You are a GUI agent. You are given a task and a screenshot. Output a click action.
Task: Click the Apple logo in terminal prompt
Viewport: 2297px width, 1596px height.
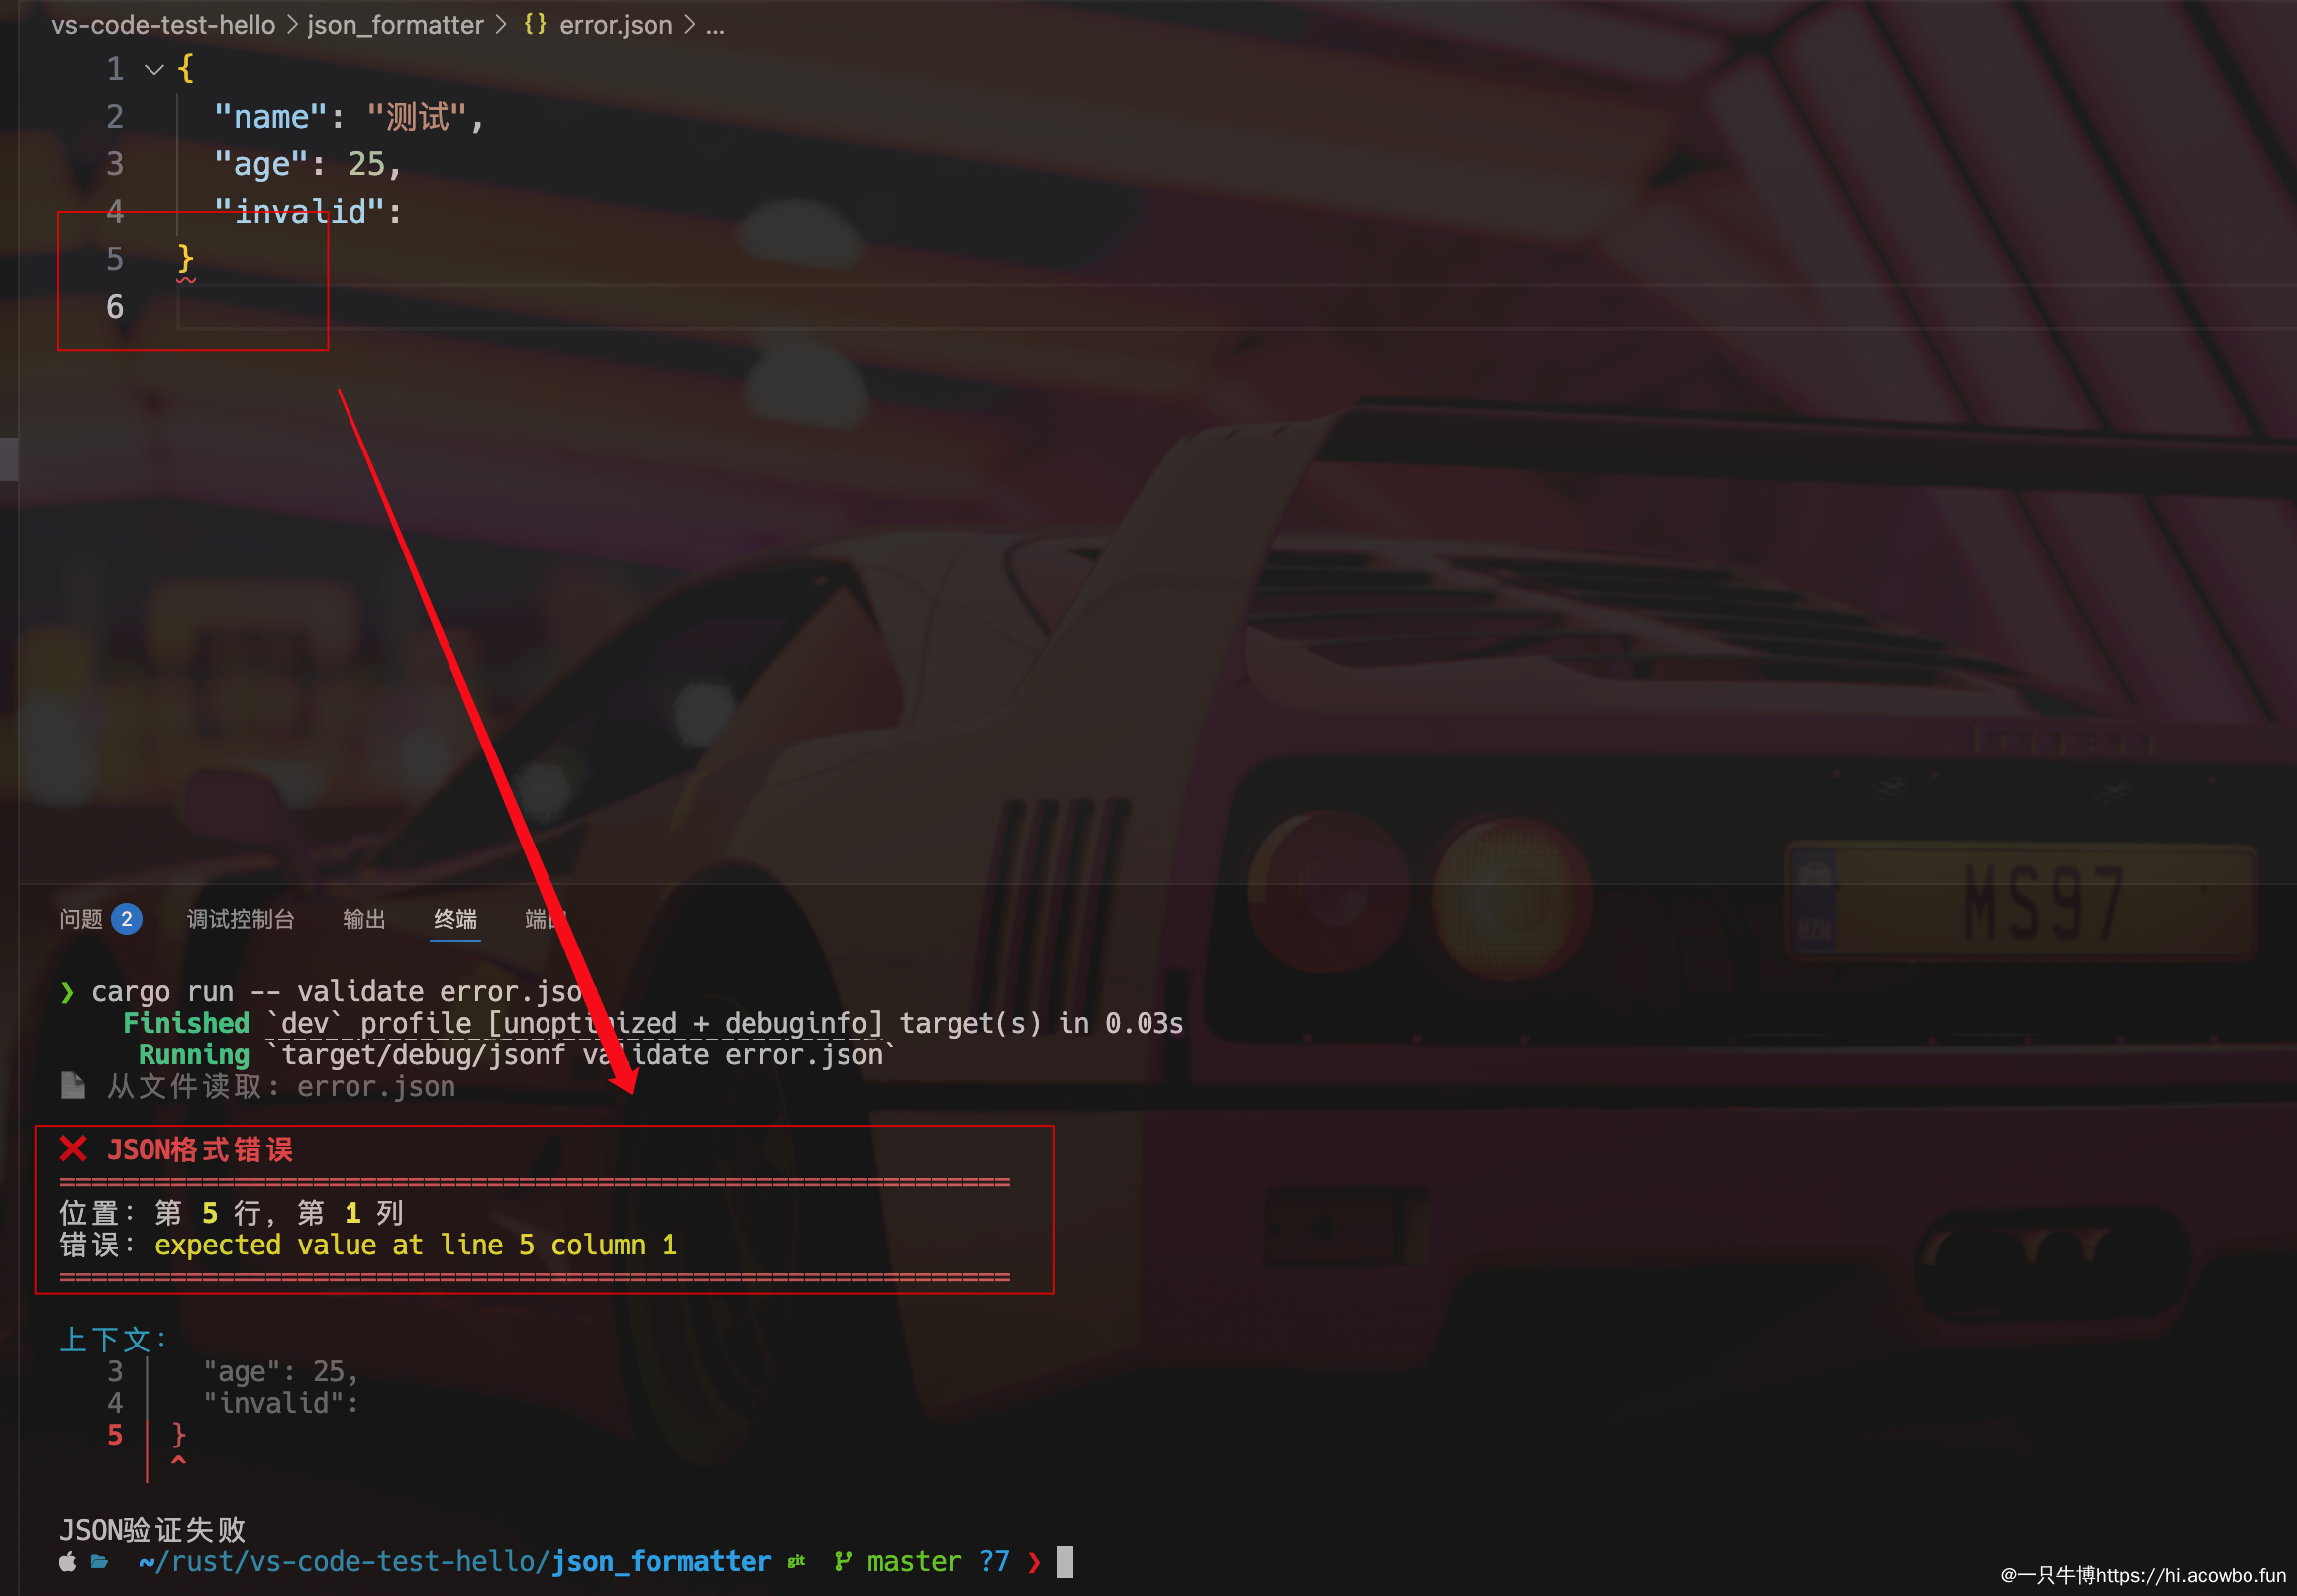(68, 1562)
